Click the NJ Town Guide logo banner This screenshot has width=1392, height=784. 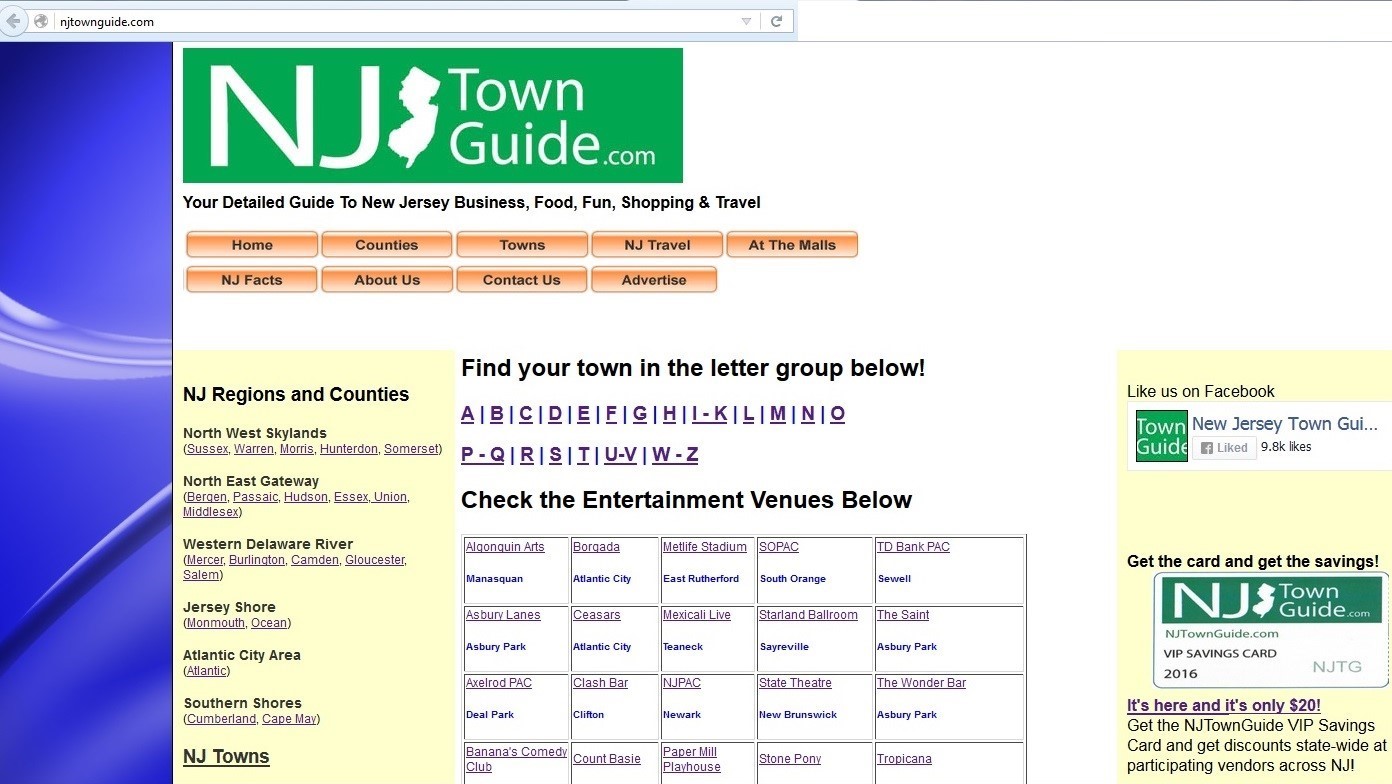(432, 115)
